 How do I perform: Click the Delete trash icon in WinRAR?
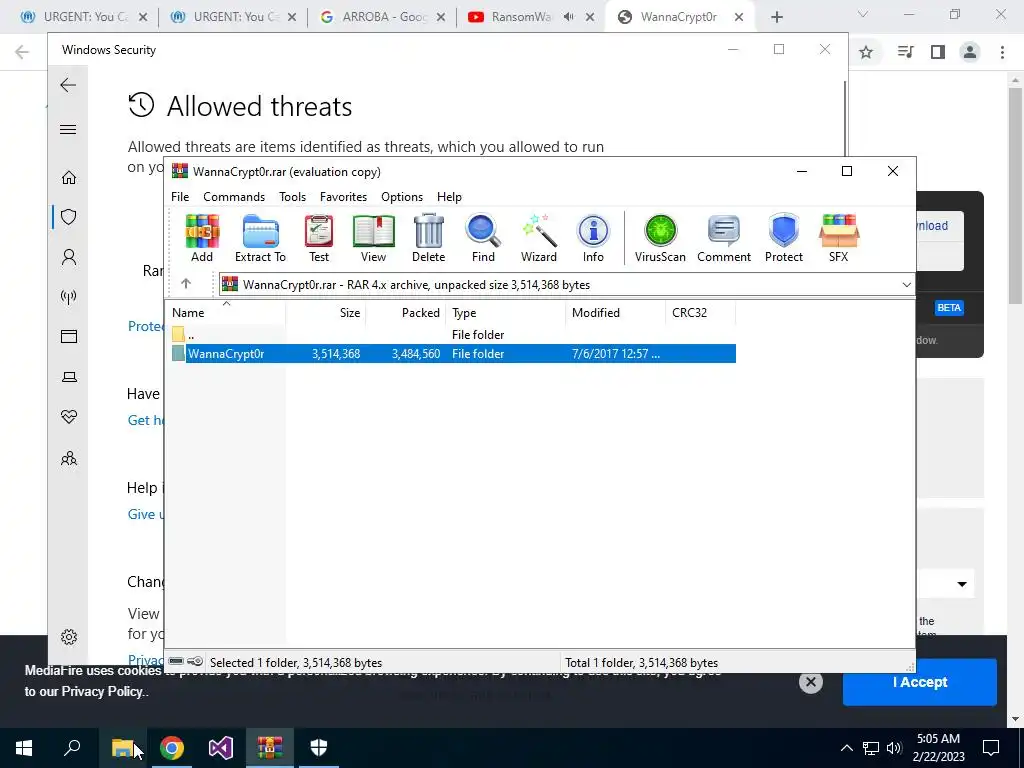(x=428, y=238)
